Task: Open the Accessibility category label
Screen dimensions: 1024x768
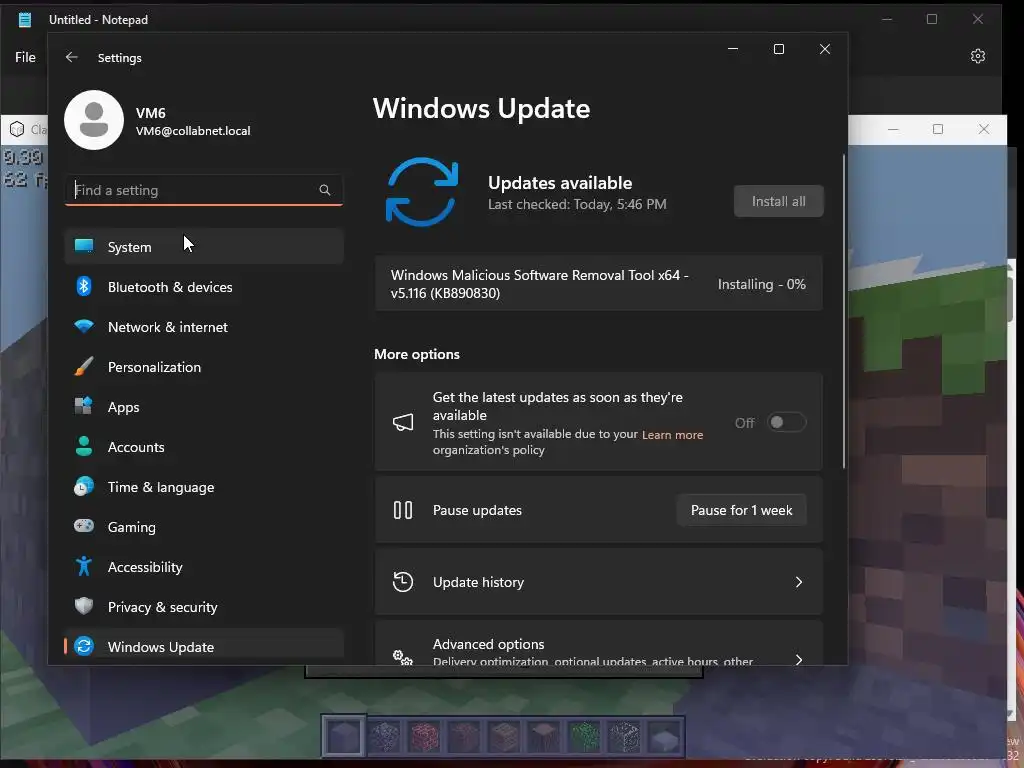Action: tap(145, 567)
